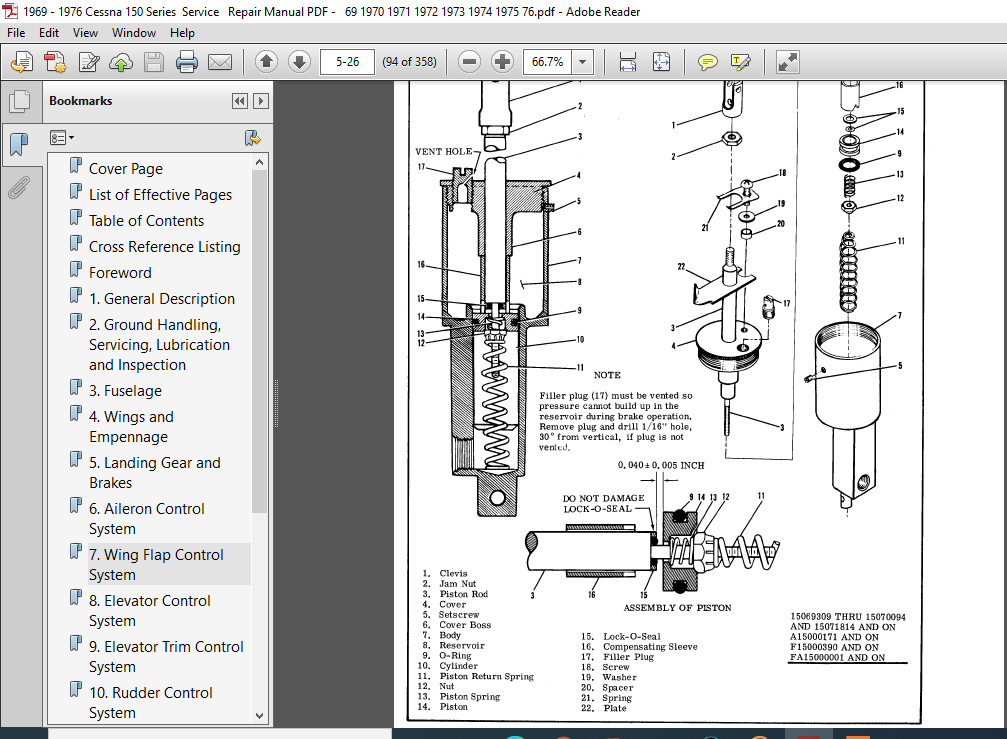This screenshot has height=739, width=1007.
Task: Click the bookmarks scrollbar down arrow
Action: pyautogui.click(x=259, y=715)
